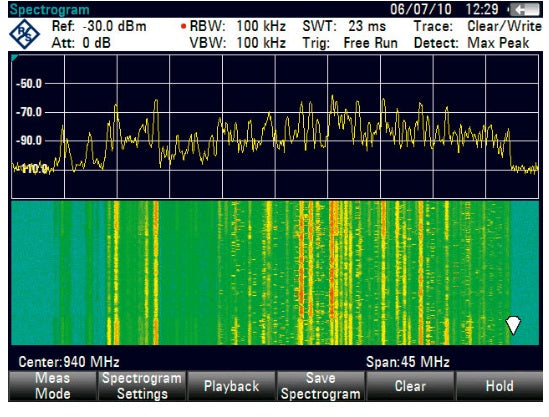Select the 'Ref: -30.0 dBm' value
This screenshot has height=417, width=549.
[x=99, y=26]
